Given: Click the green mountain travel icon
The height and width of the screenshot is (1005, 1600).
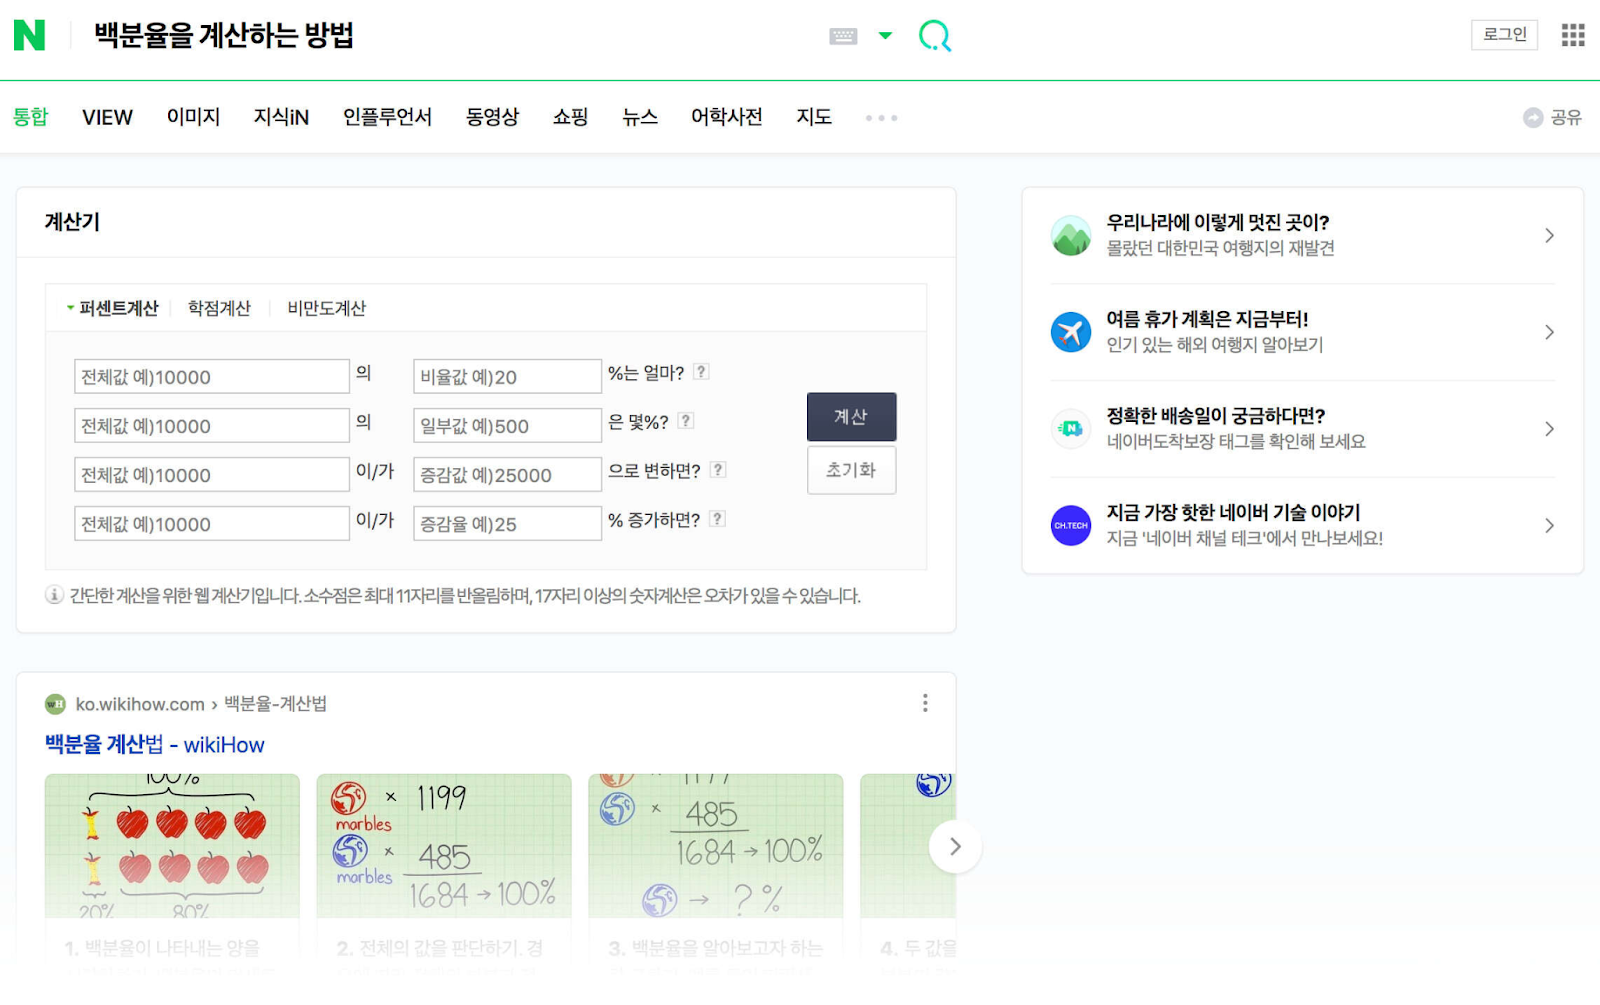Looking at the screenshot, I should tap(1071, 236).
